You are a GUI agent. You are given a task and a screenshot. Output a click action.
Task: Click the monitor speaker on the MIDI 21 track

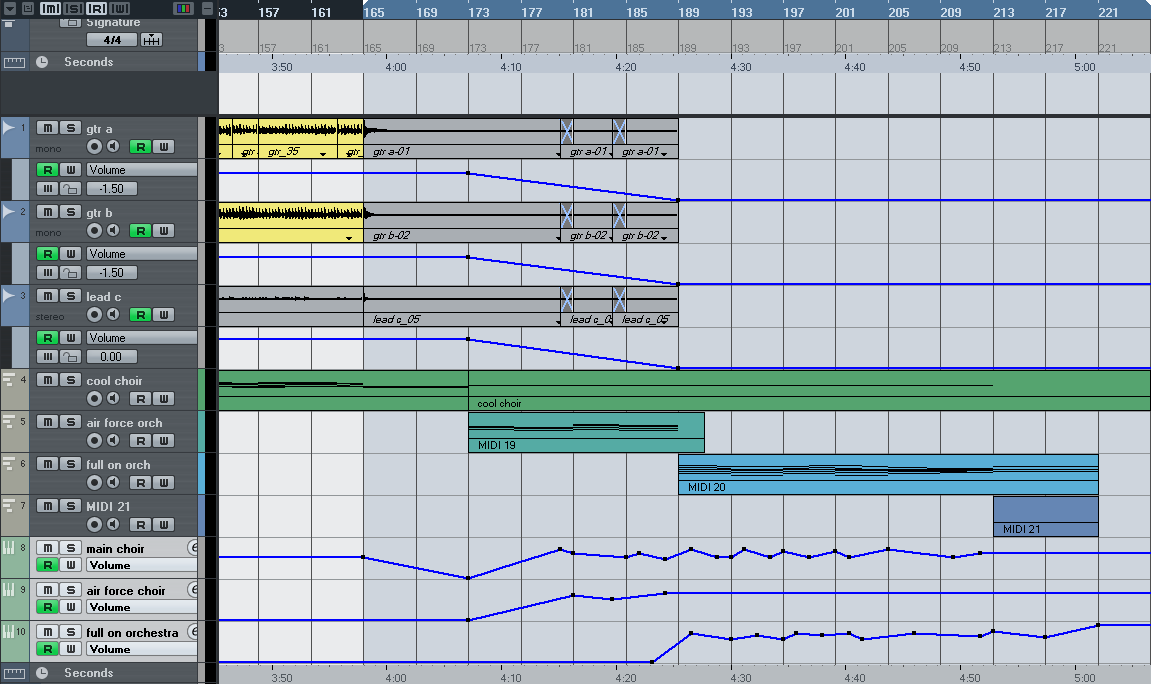point(113,525)
